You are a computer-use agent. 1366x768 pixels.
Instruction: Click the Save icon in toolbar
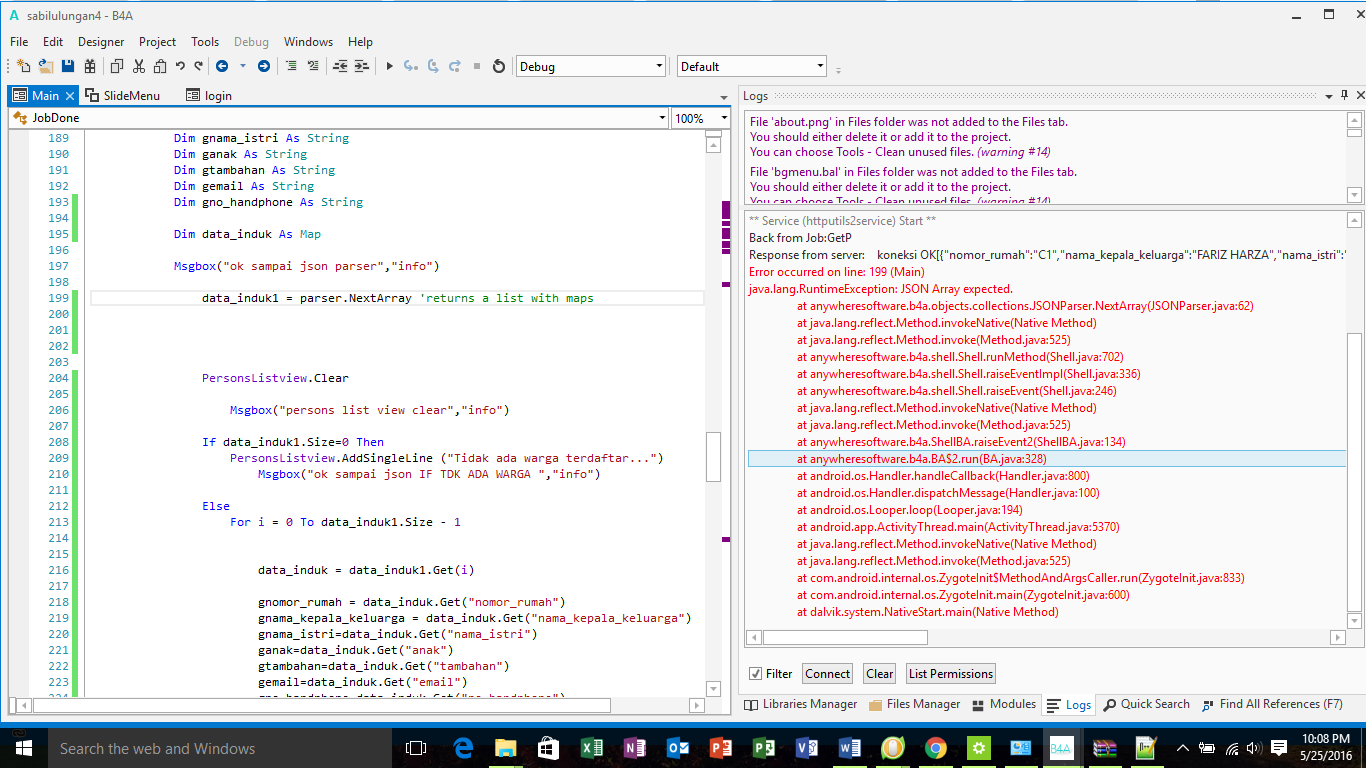click(x=68, y=66)
